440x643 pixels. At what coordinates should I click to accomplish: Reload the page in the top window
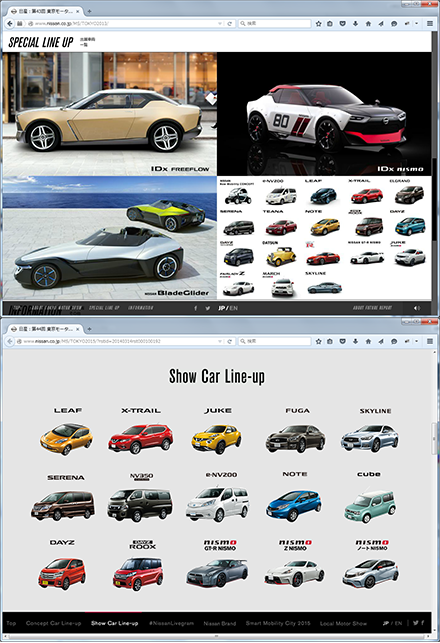pyautogui.click(x=230, y=24)
